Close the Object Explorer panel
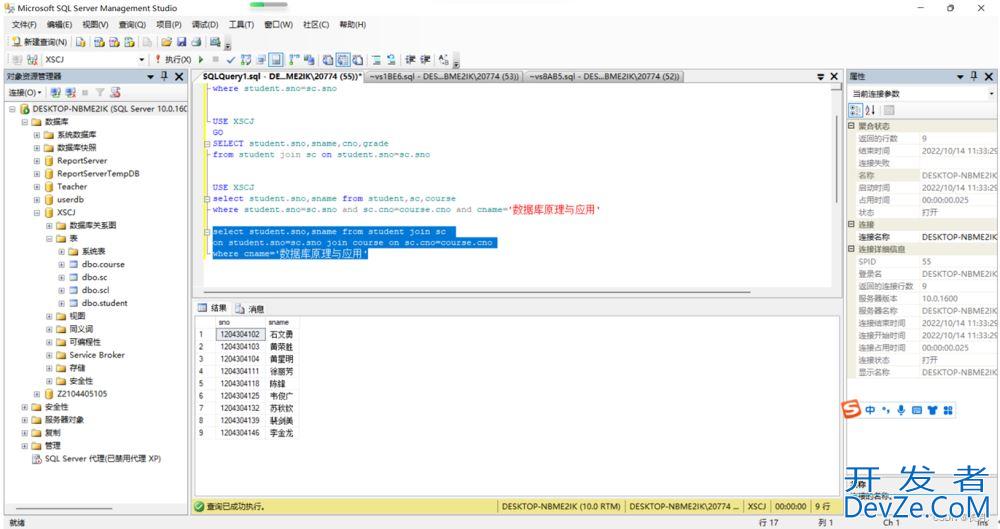This screenshot has height=529, width=1000. [x=179, y=76]
